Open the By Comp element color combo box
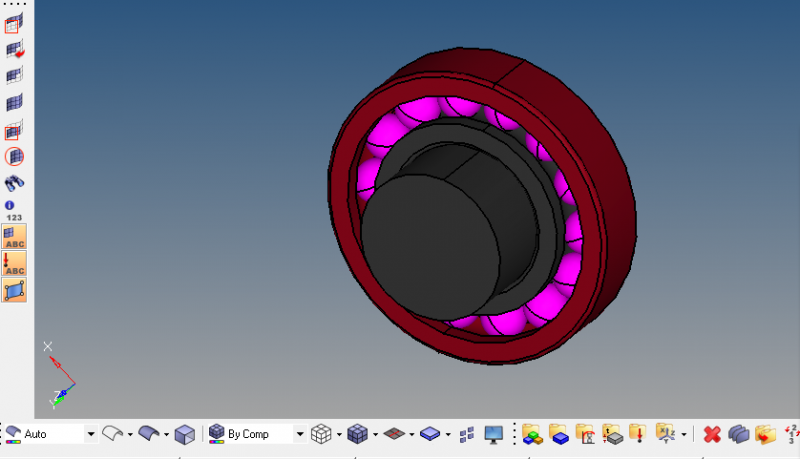This screenshot has width=800, height=459. coord(258,434)
